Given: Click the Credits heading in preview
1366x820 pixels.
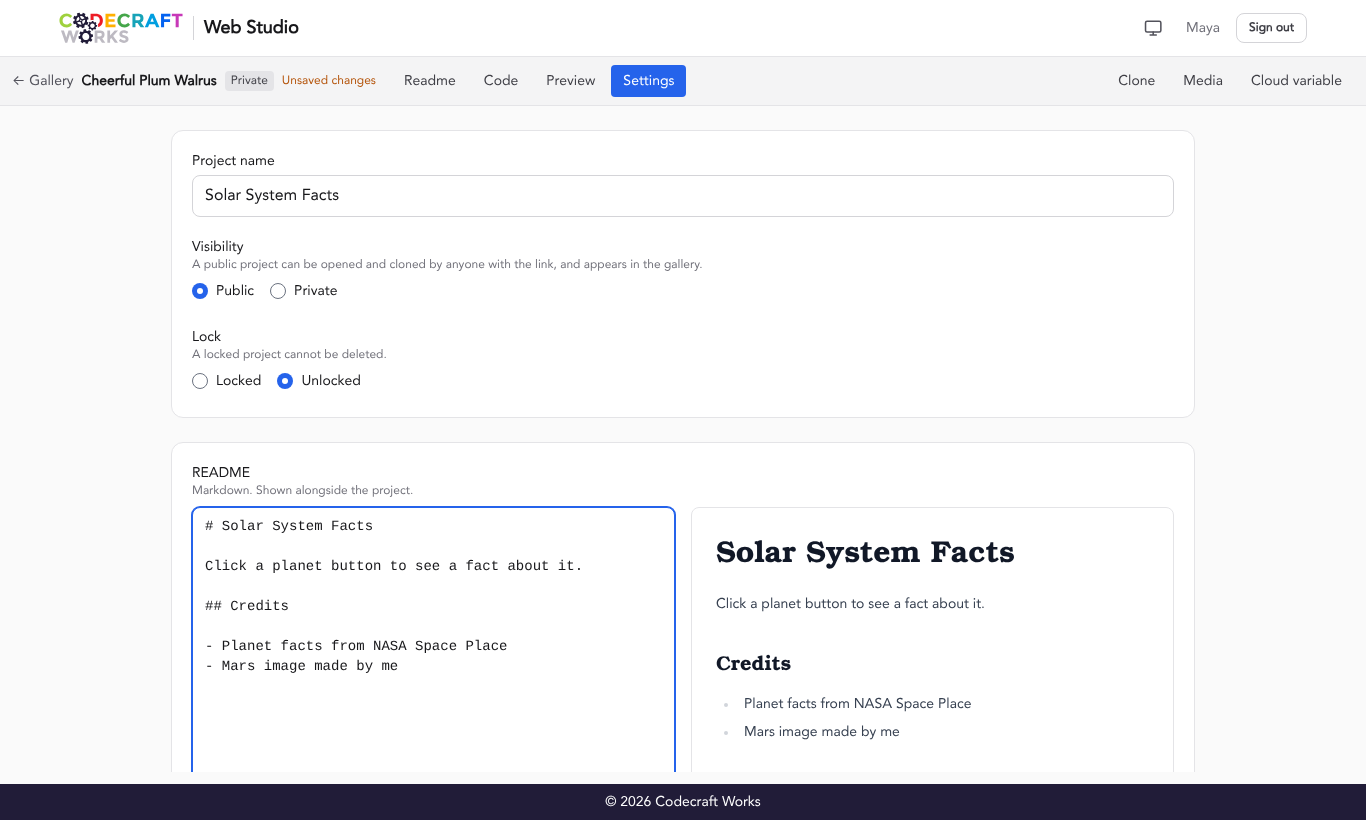Looking at the screenshot, I should (753, 663).
